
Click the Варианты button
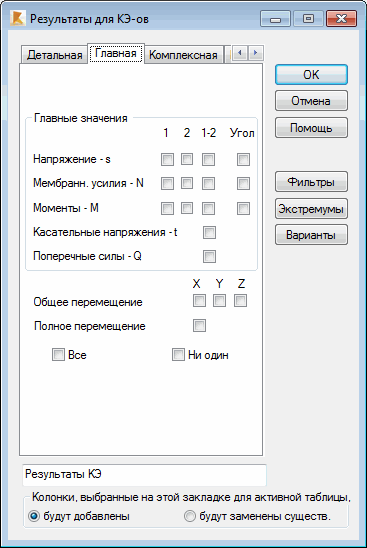(x=311, y=235)
